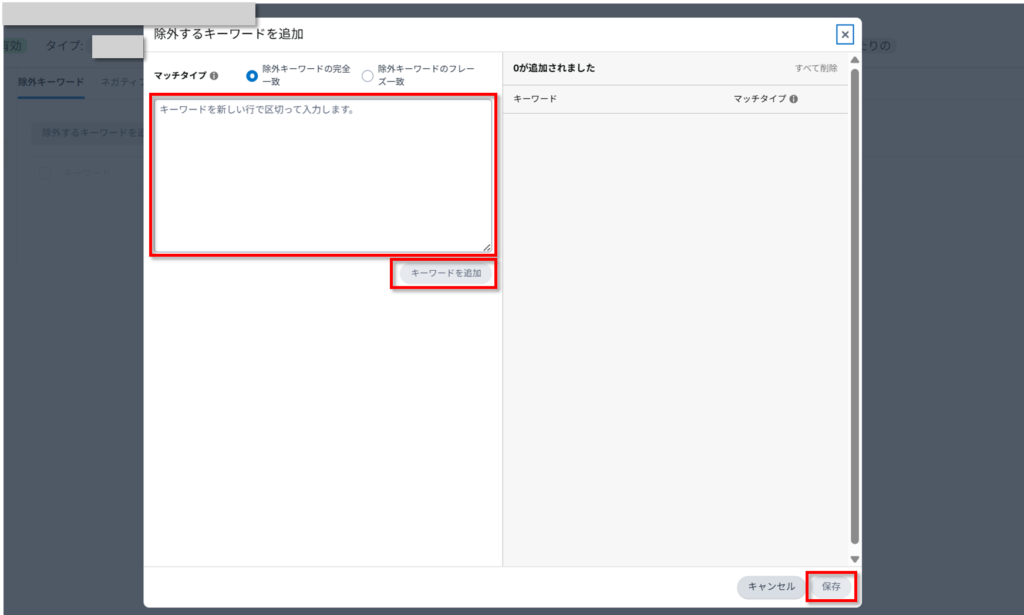
Task: Click scrollbar up arrow in dialog
Action: [x=854, y=61]
